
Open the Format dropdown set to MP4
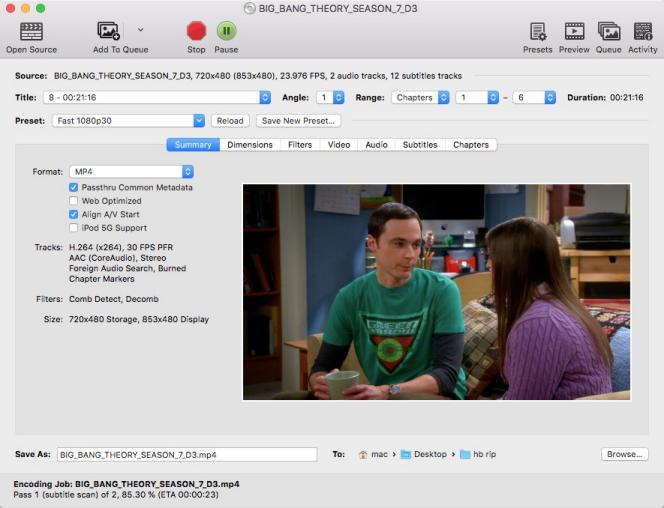click(x=131, y=171)
